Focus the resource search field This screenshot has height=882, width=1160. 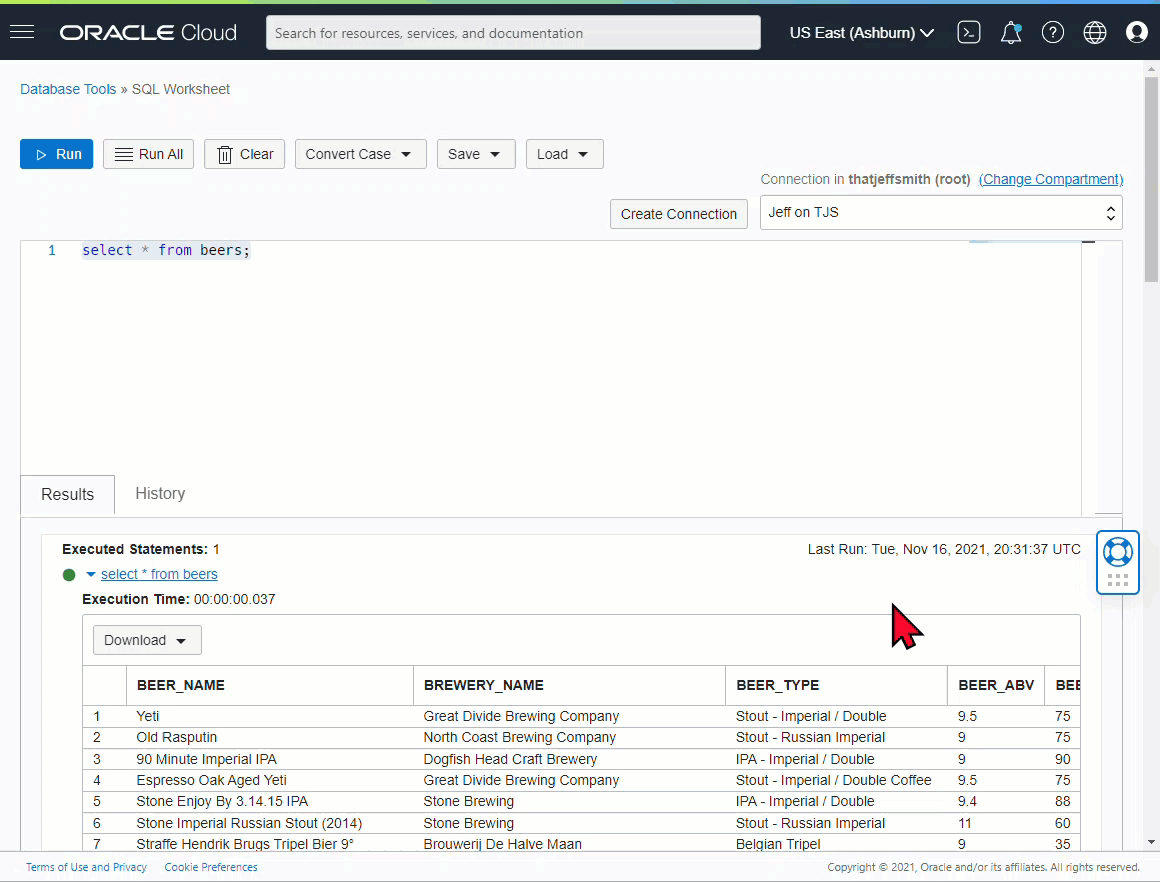coord(513,33)
